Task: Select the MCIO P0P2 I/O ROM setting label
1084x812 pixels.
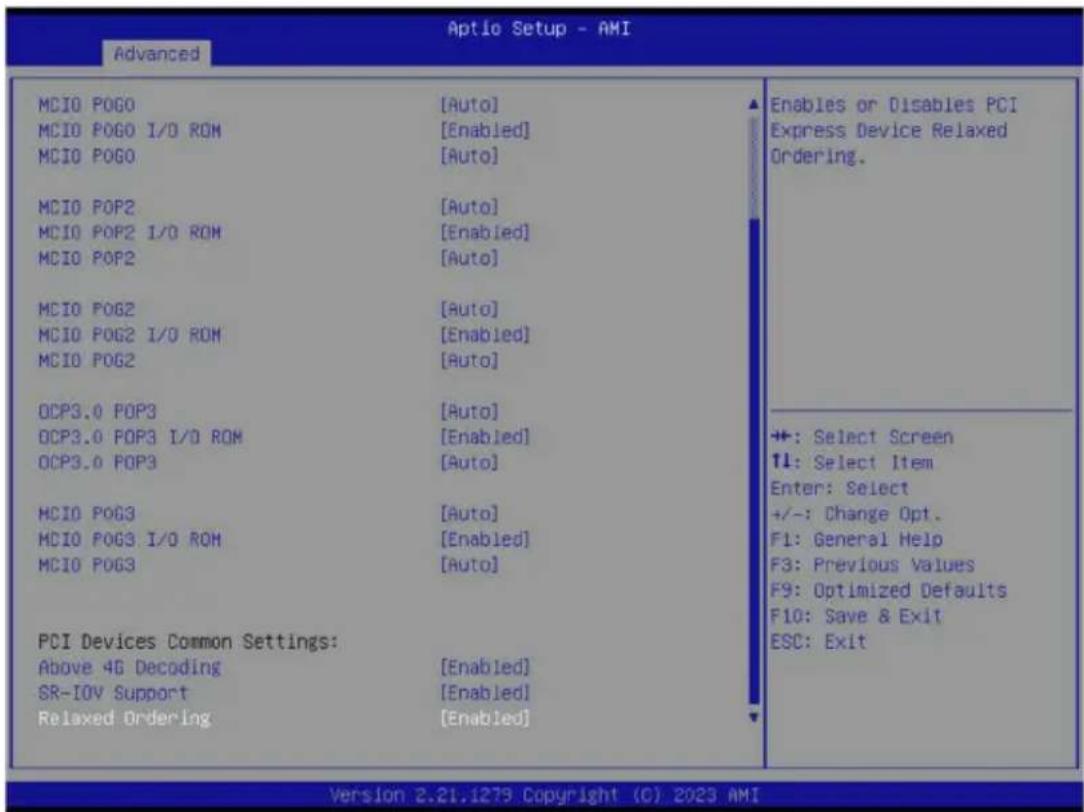Action: tap(129, 233)
